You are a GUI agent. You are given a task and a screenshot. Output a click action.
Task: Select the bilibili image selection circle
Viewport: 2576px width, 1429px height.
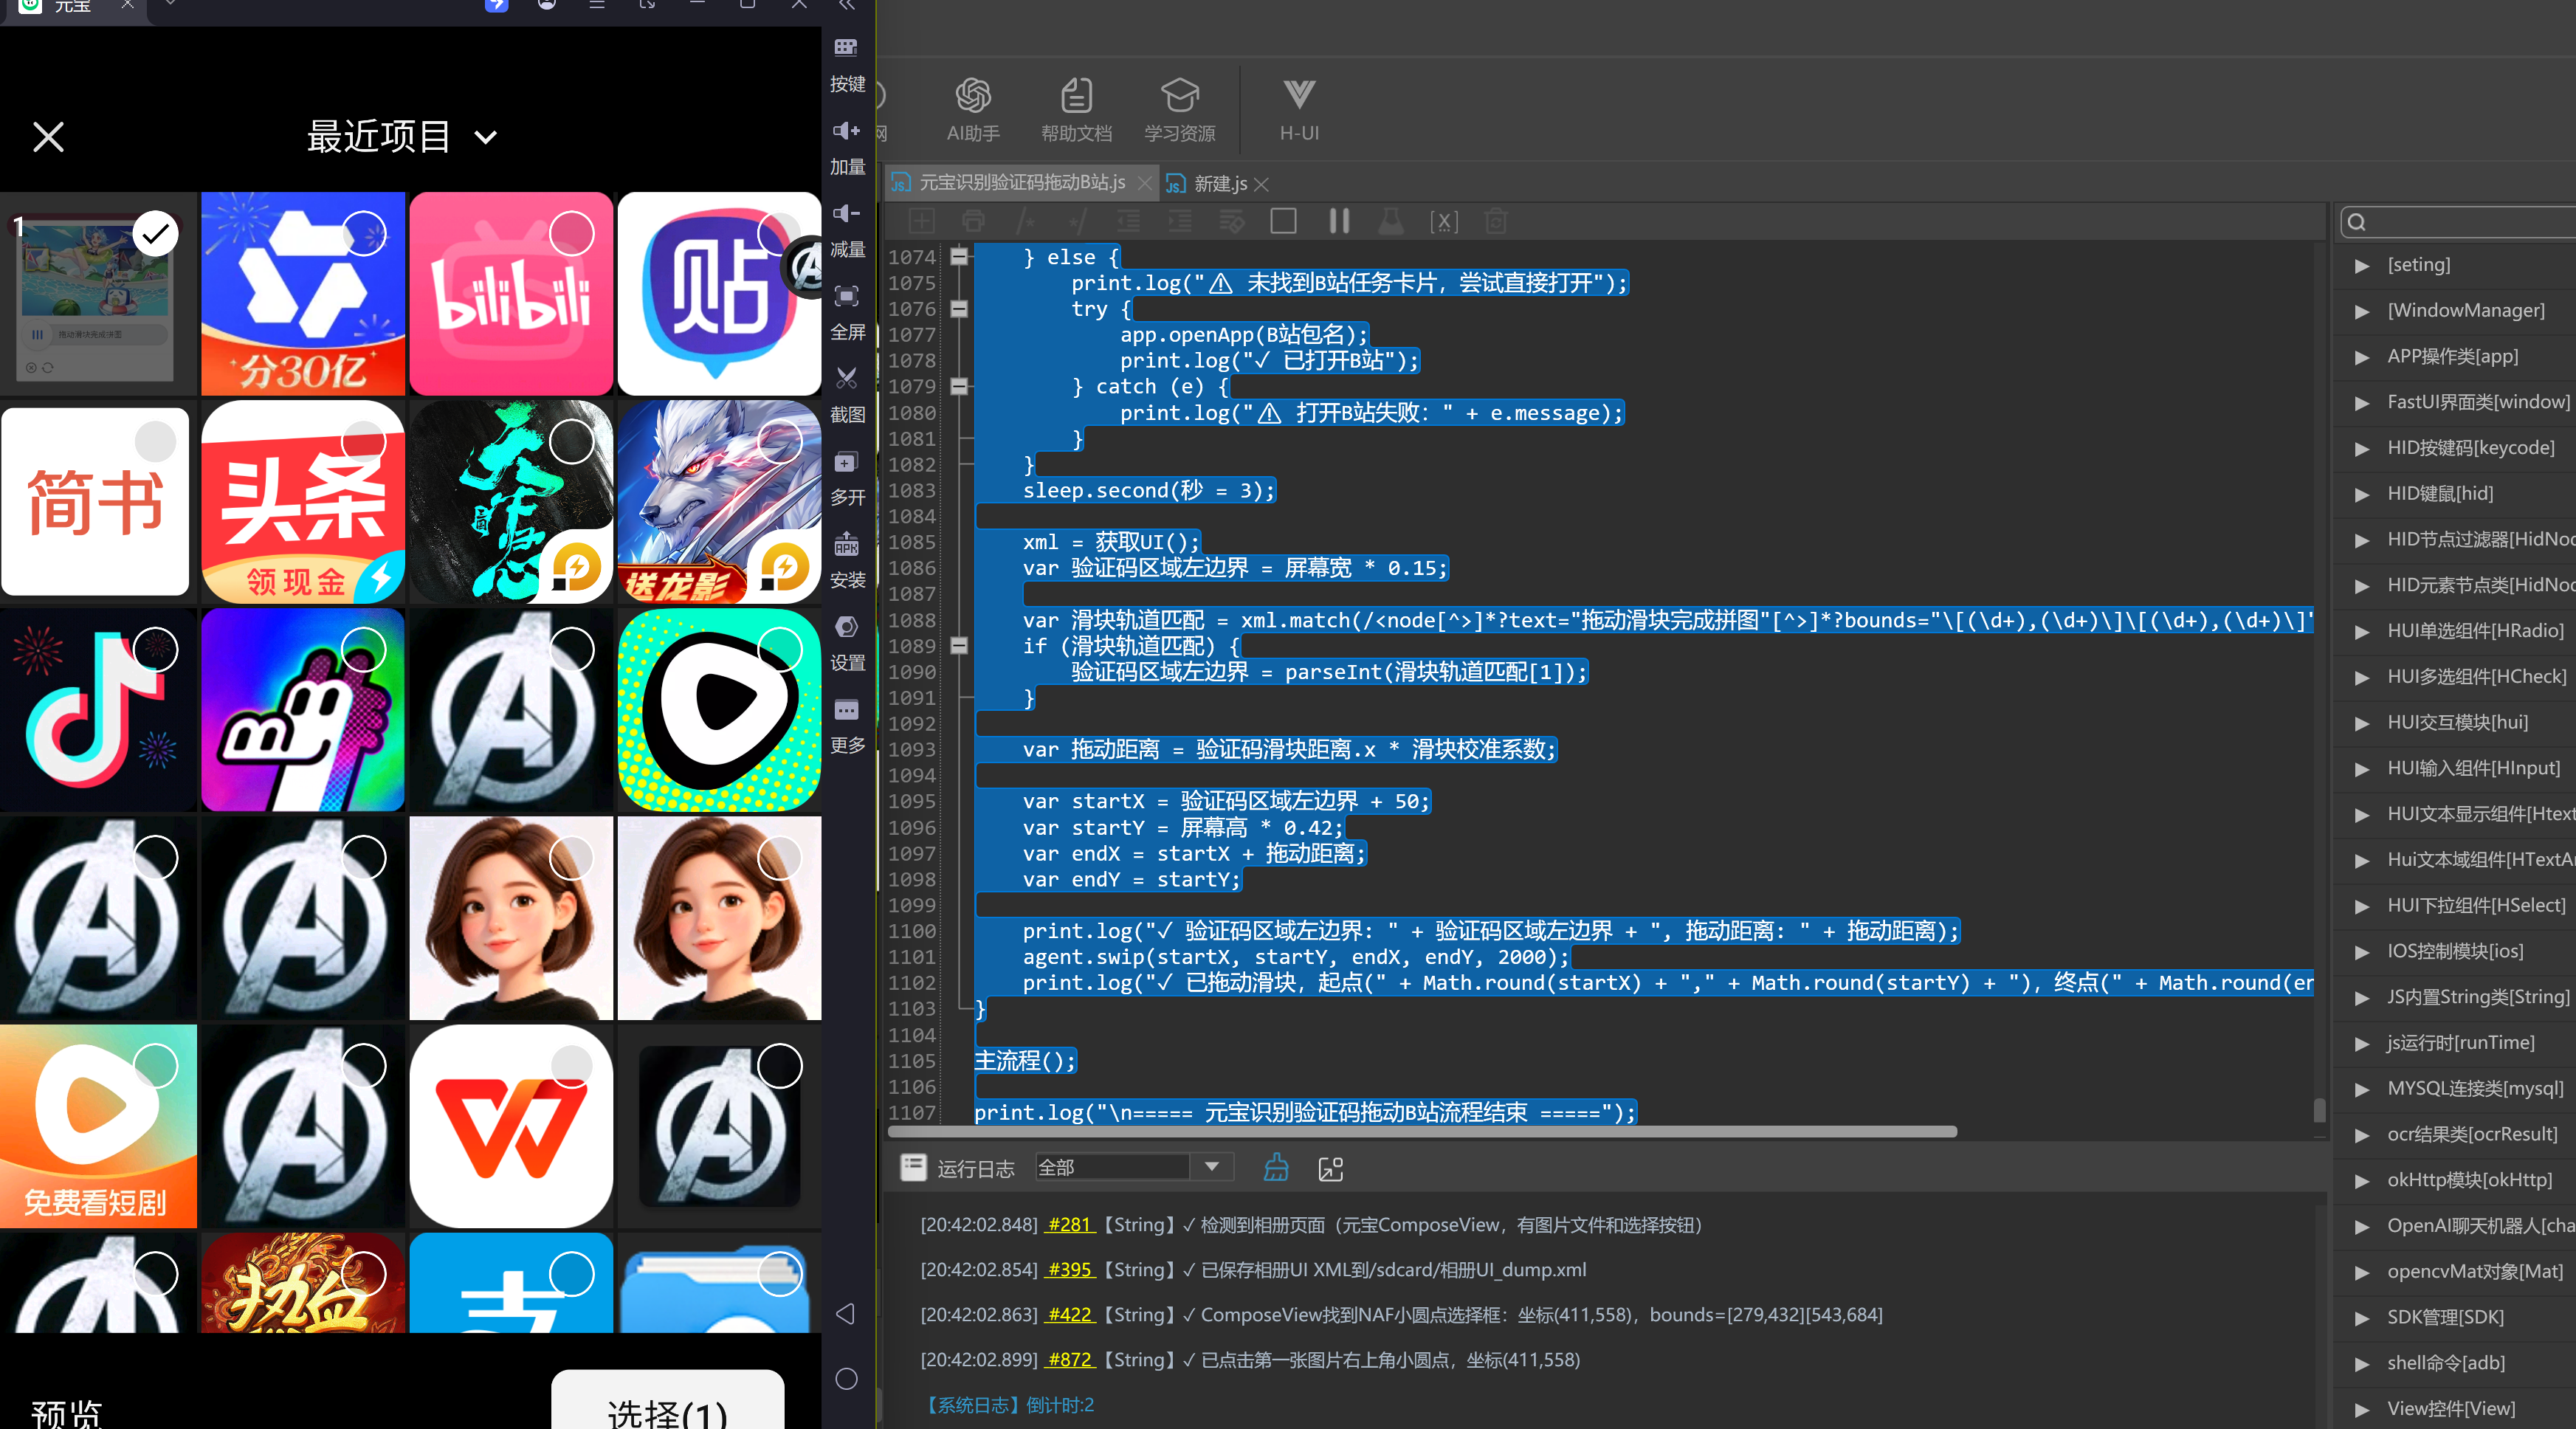click(x=571, y=233)
